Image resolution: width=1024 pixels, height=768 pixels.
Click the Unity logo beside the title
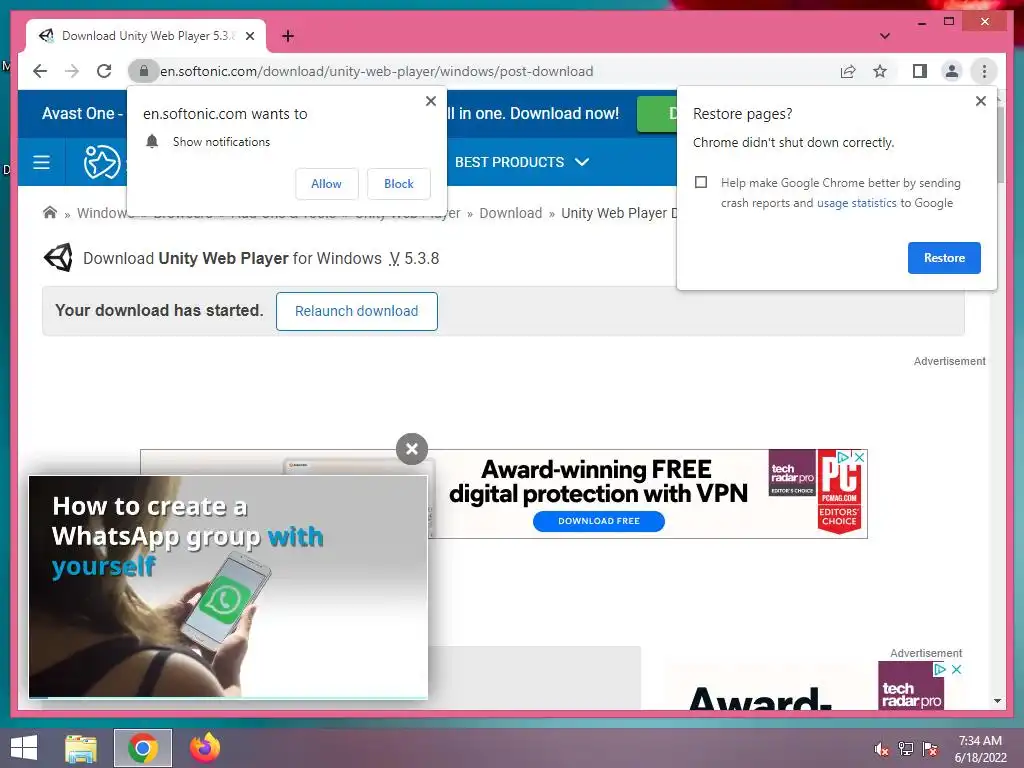click(58, 258)
